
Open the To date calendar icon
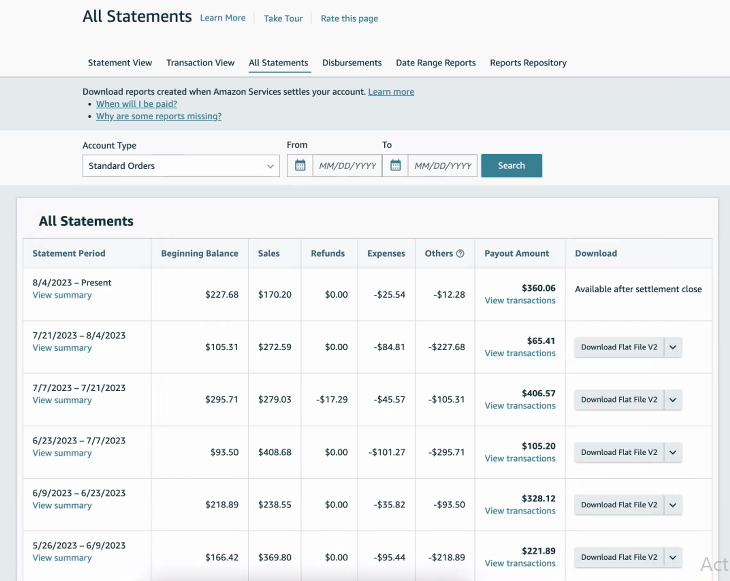click(396, 166)
